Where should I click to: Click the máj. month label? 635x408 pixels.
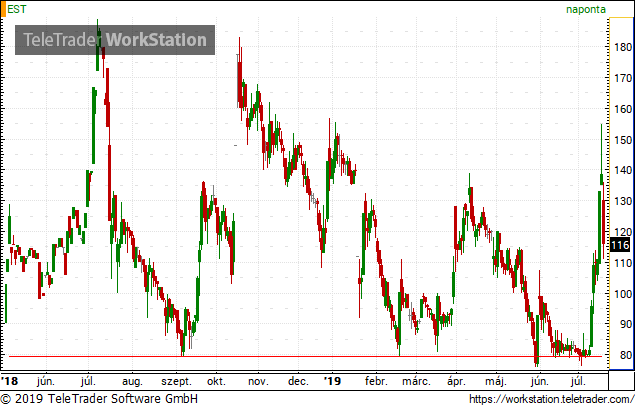[x=496, y=382]
